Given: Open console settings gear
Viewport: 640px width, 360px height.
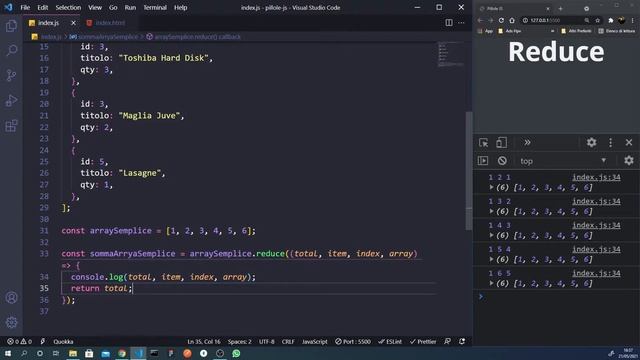Looking at the screenshot, I should click(629, 160).
